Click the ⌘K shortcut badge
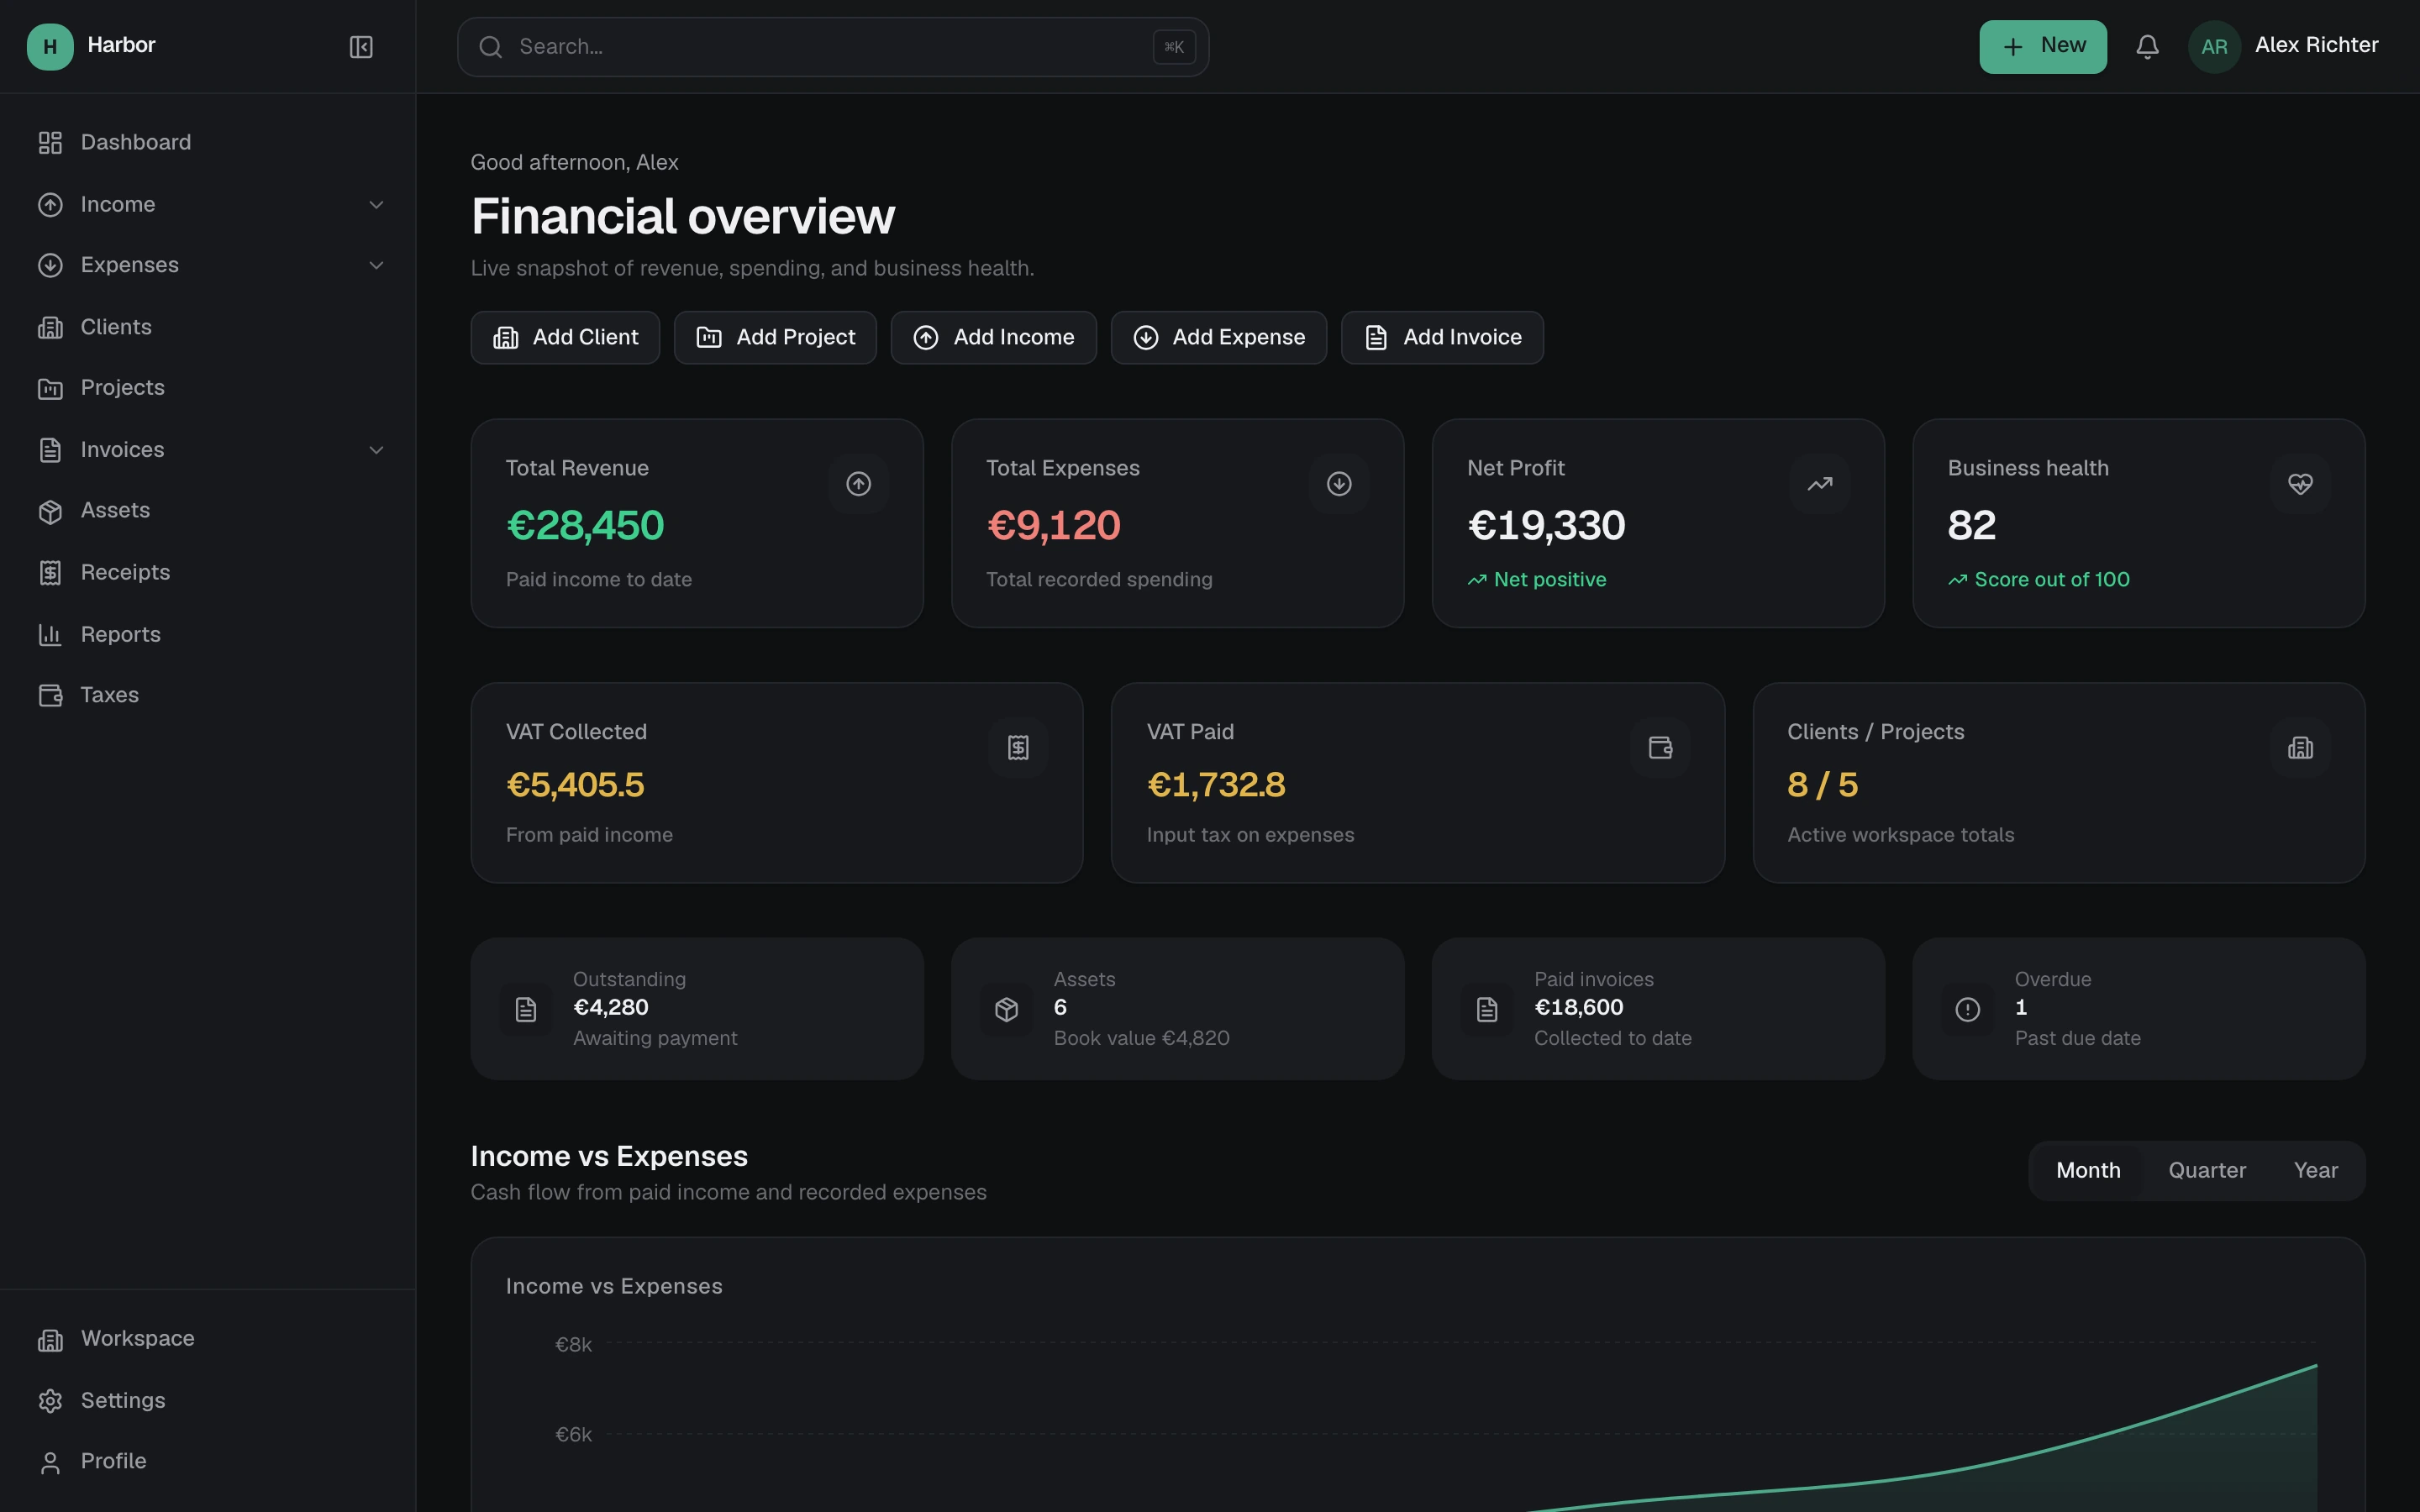Image resolution: width=2420 pixels, height=1512 pixels. click(x=1174, y=47)
